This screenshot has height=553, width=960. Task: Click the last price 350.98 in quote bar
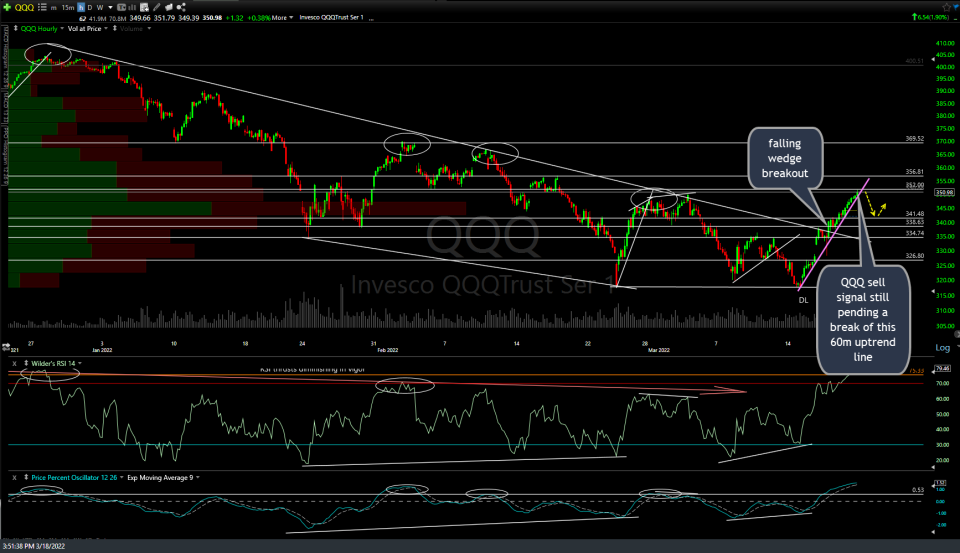pos(212,18)
